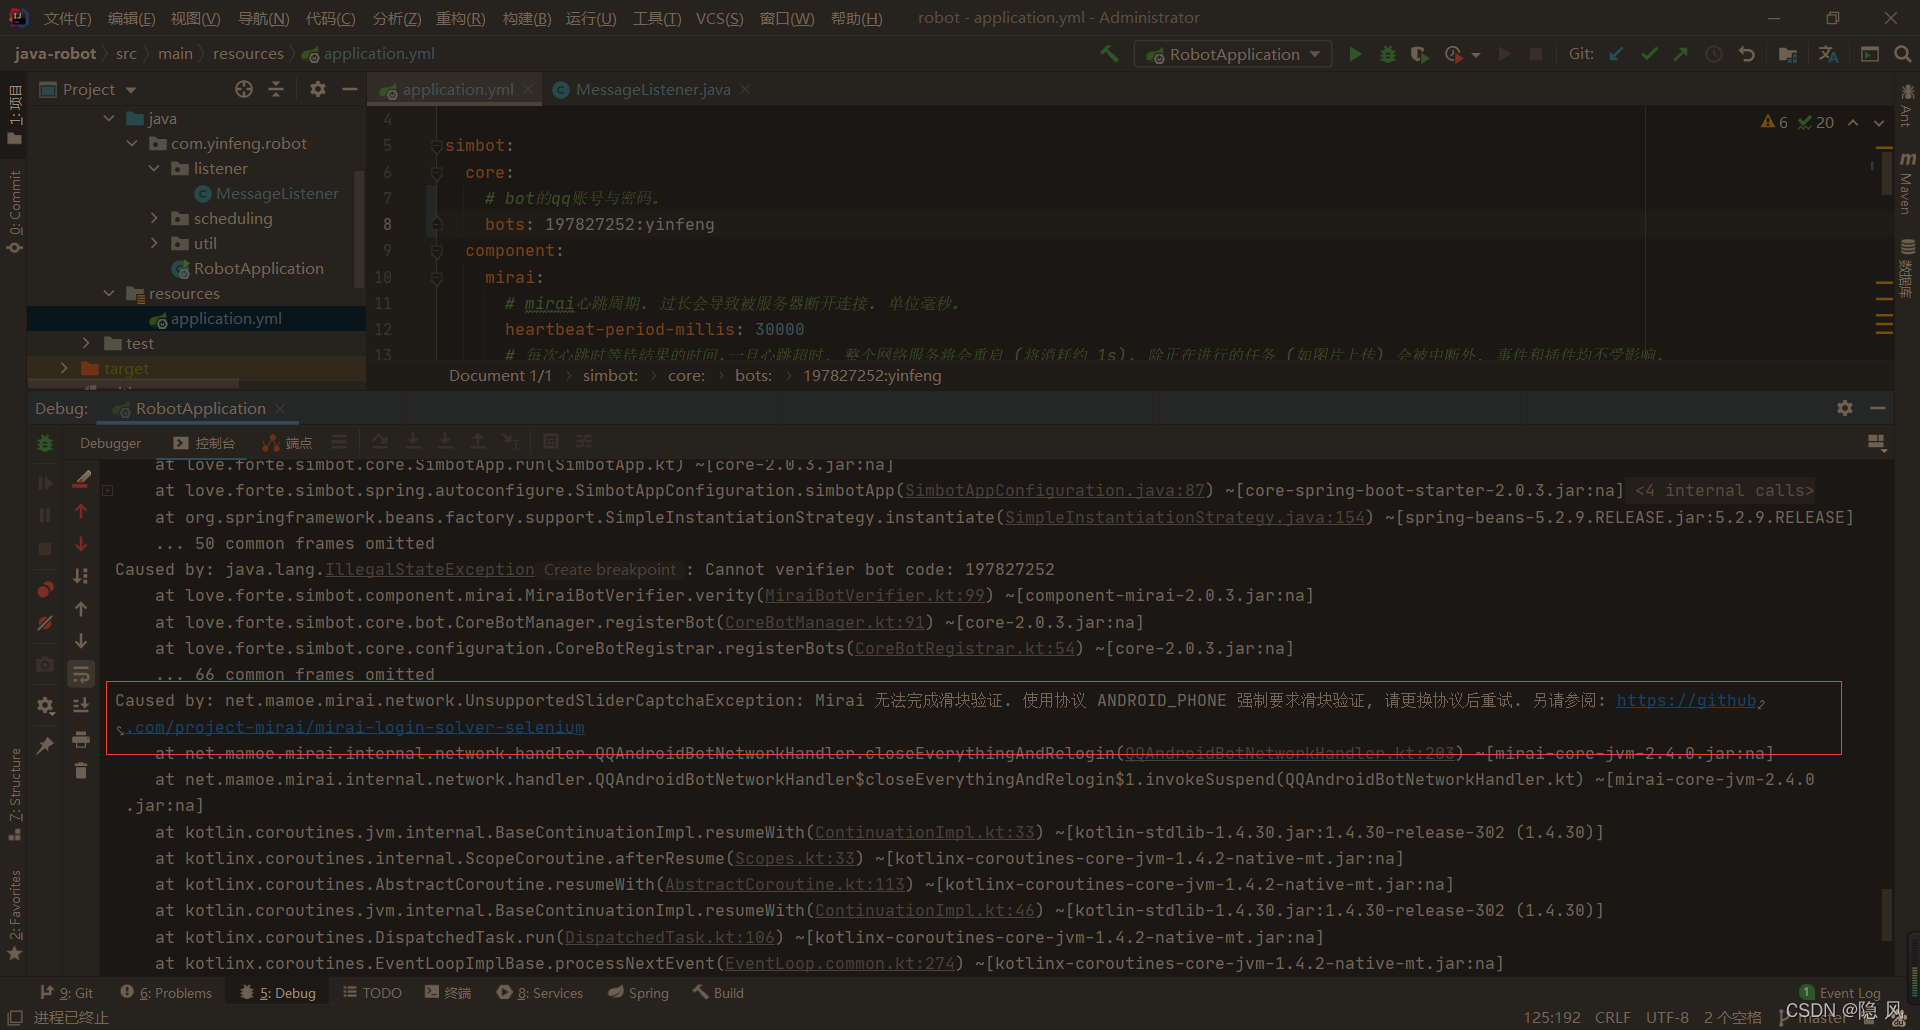The width and height of the screenshot is (1920, 1030).
Task: Toggle the Commit tool window
Action: click(14, 211)
